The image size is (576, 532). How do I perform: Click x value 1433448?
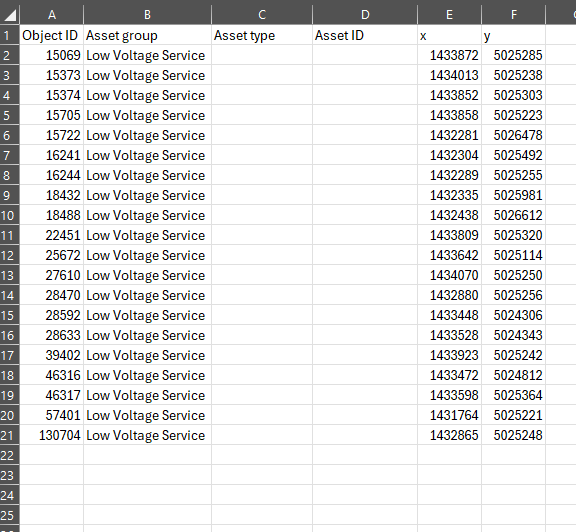click(449, 315)
